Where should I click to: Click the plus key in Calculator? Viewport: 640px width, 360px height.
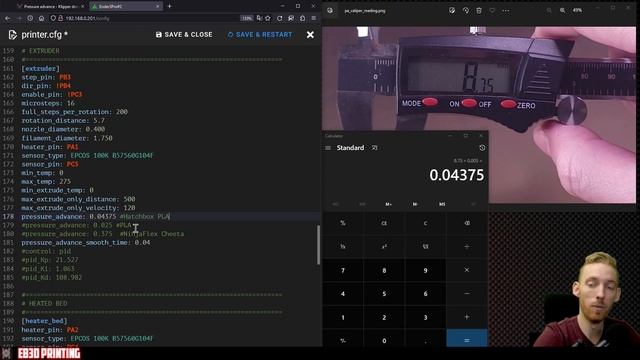[467, 317]
